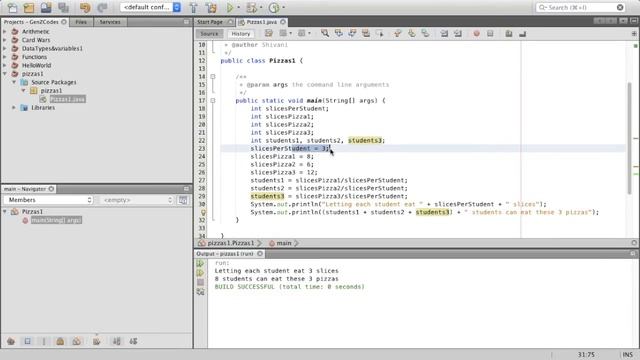The height and width of the screenshot is (360, 640).
Task: Toggle Highlight Search icon in editor toolbar
Action: (x=366, y=34)
